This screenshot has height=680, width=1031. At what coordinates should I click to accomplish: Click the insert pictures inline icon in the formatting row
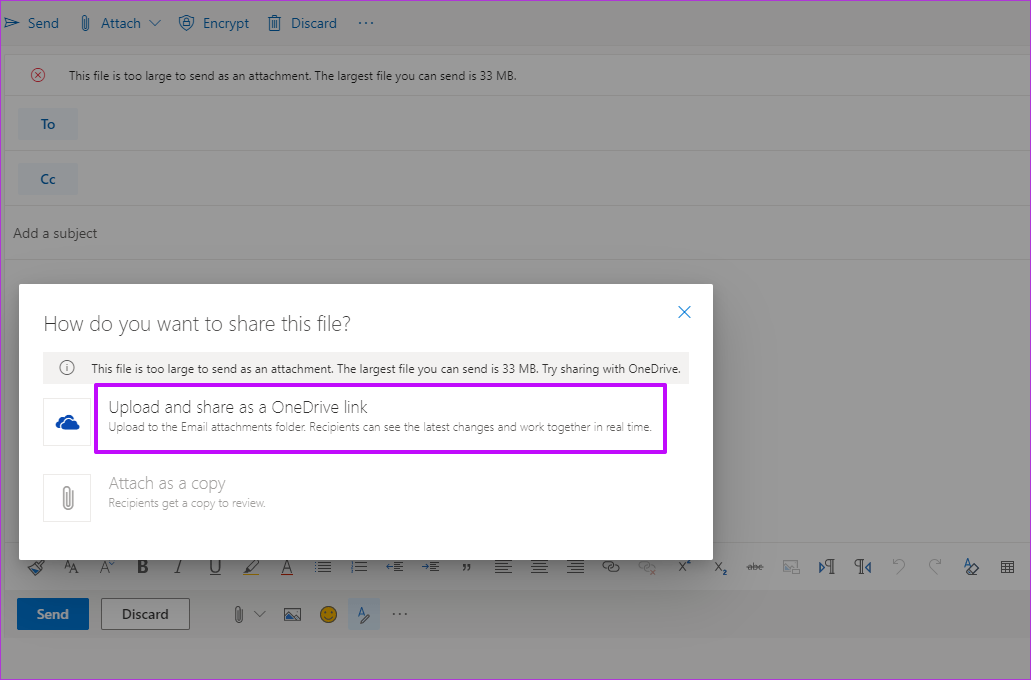791,567
